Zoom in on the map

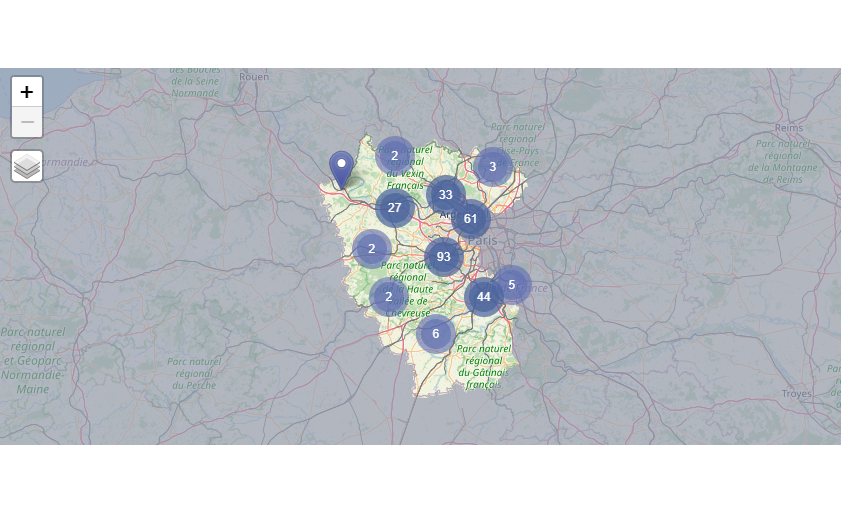coord(27,92)
